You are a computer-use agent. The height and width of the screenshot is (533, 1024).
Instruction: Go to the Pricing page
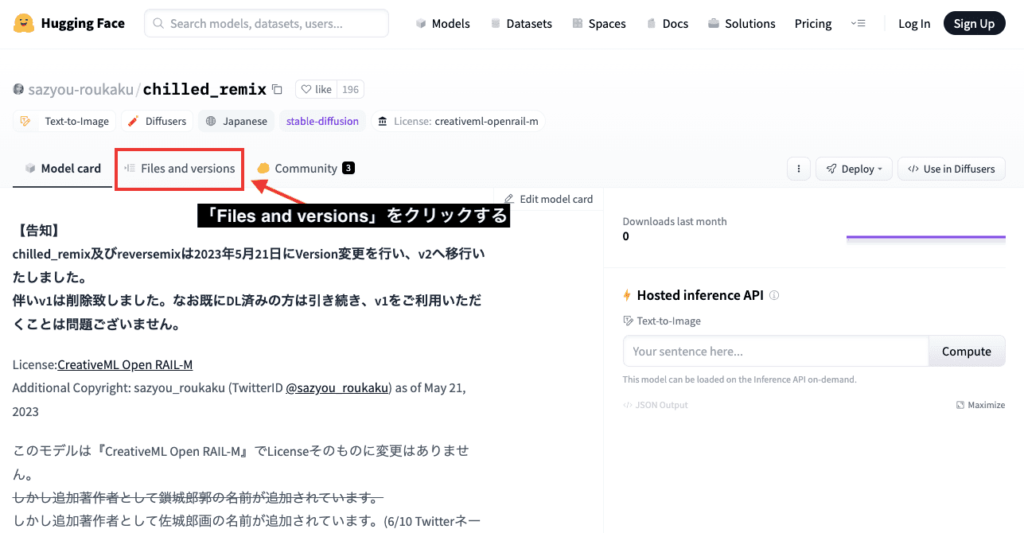(x=813, y=24)
